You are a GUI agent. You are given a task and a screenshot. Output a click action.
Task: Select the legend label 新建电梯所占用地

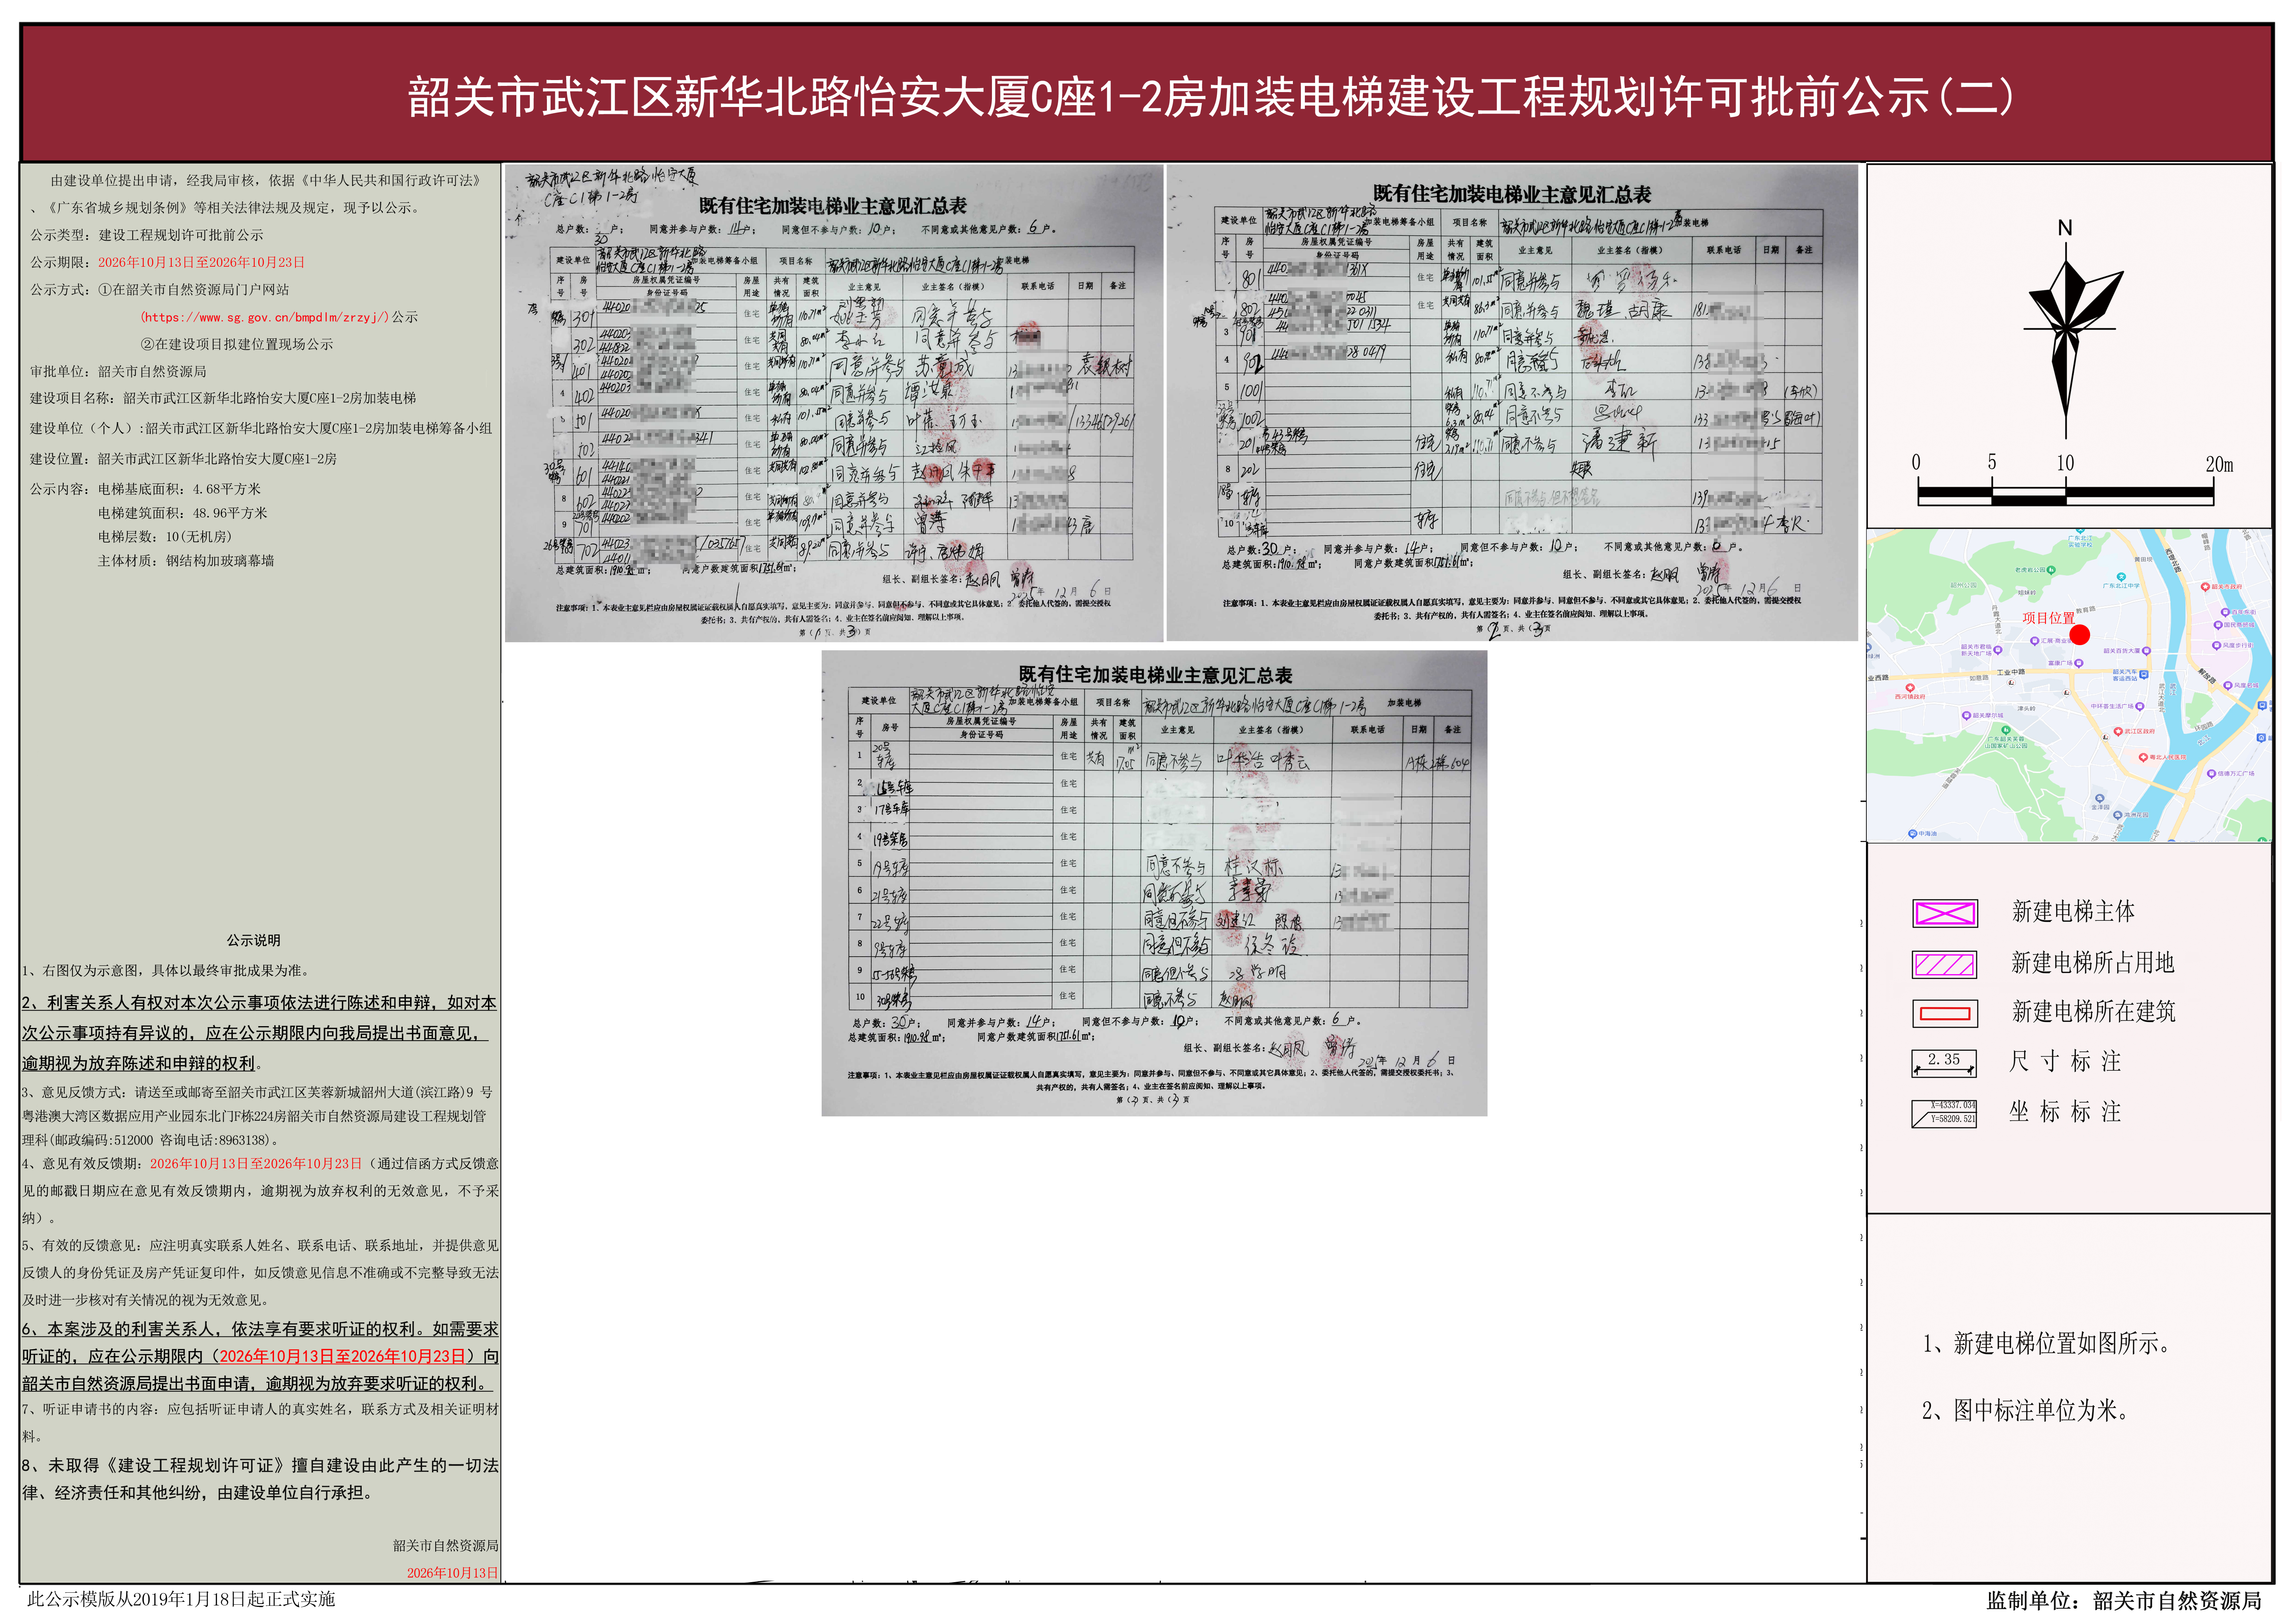pyautogui.click(x=2093, y=963)
